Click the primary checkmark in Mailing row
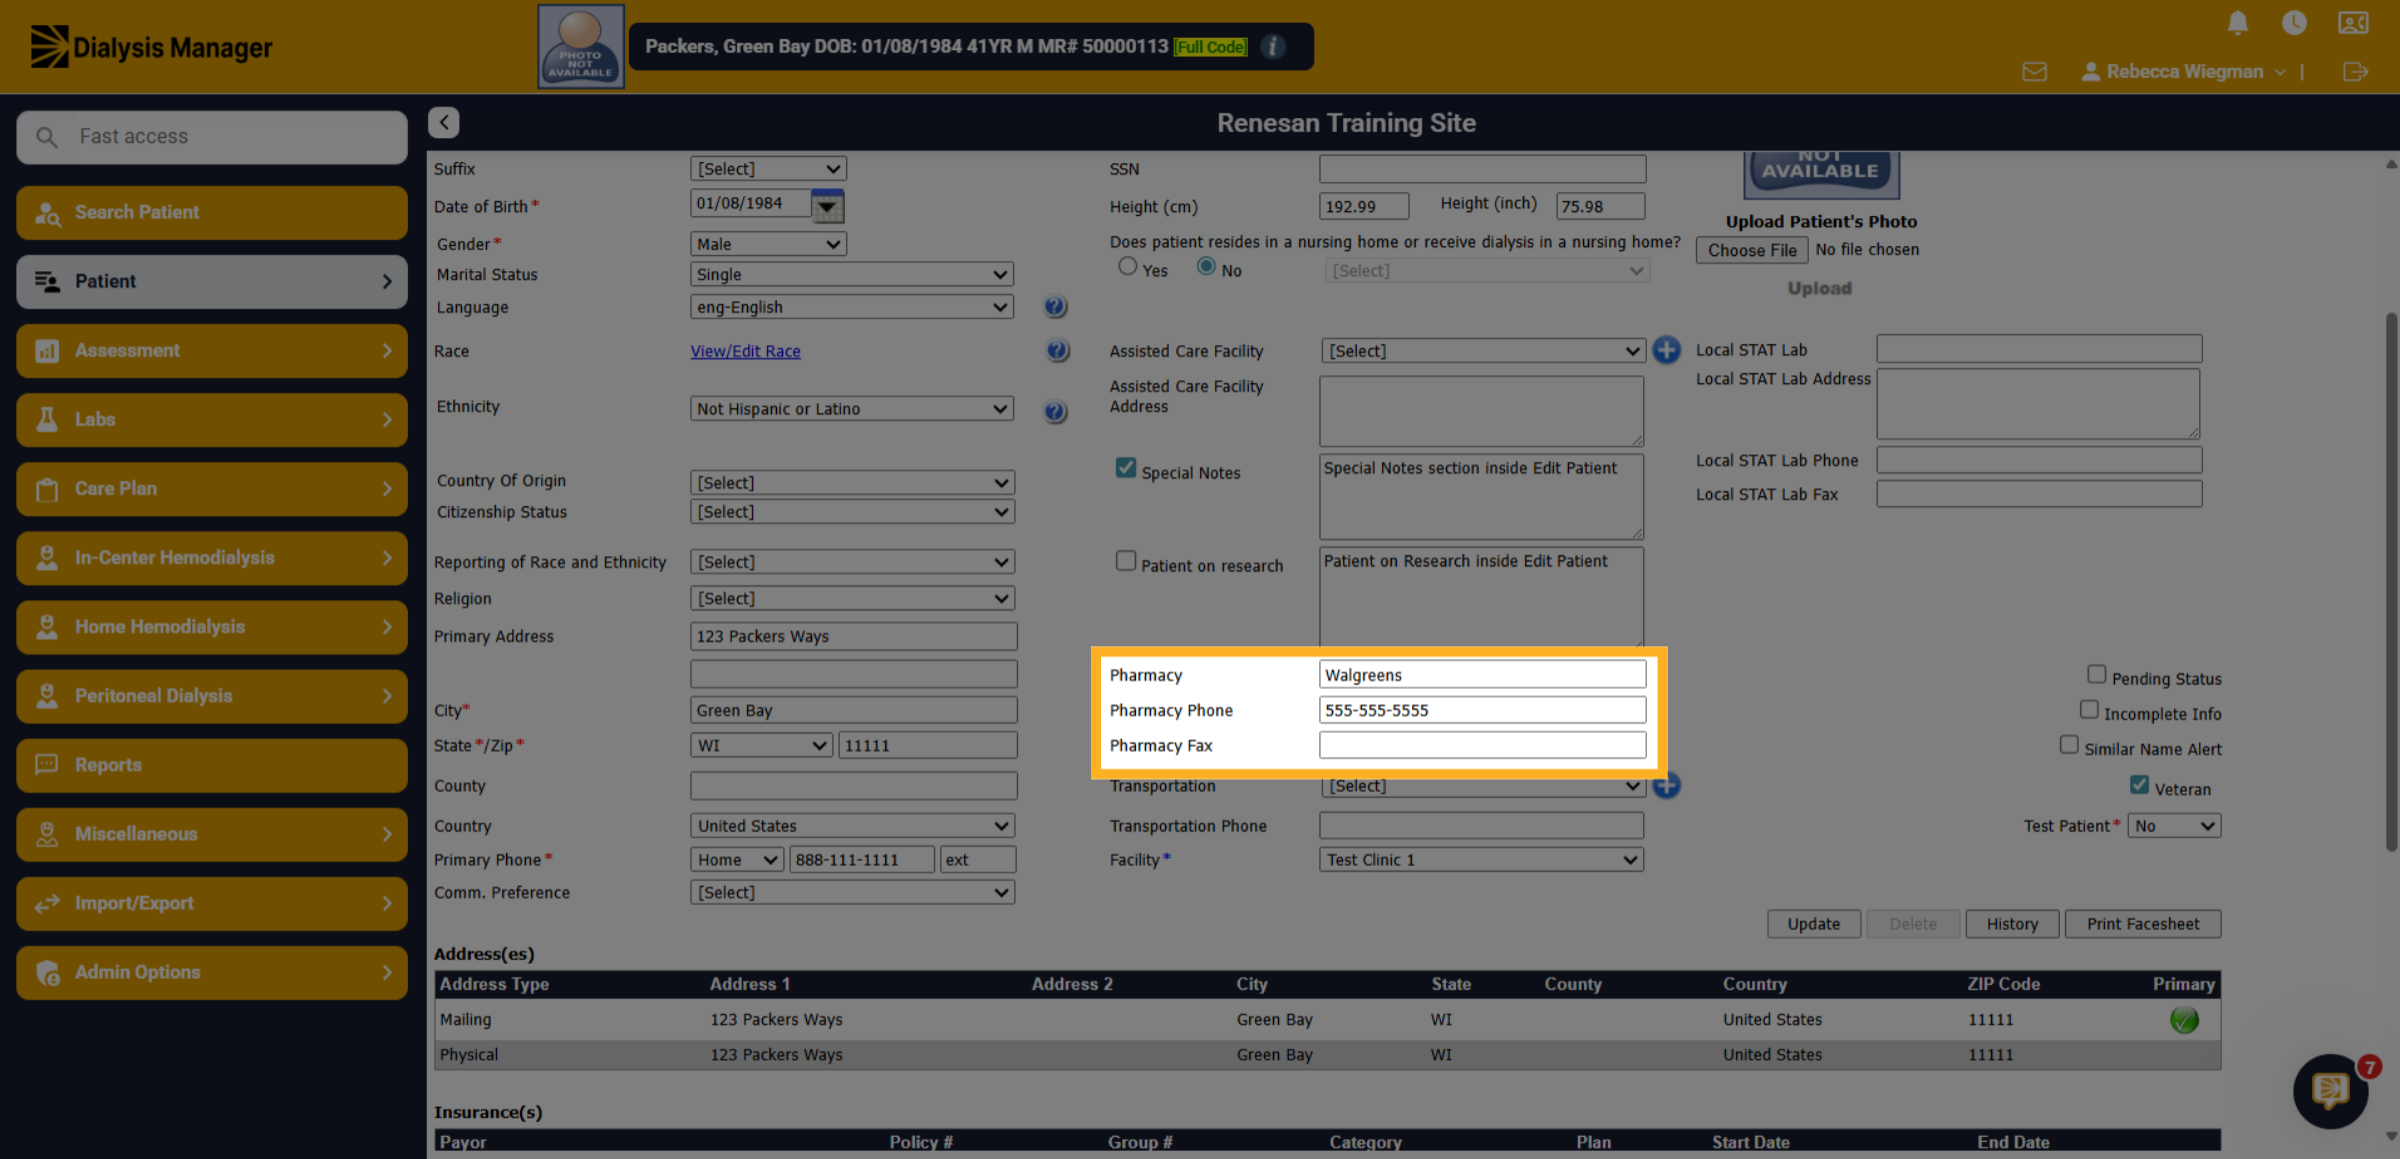Screen dimensions: 2400x1159 click(x=2184, y=1020)
